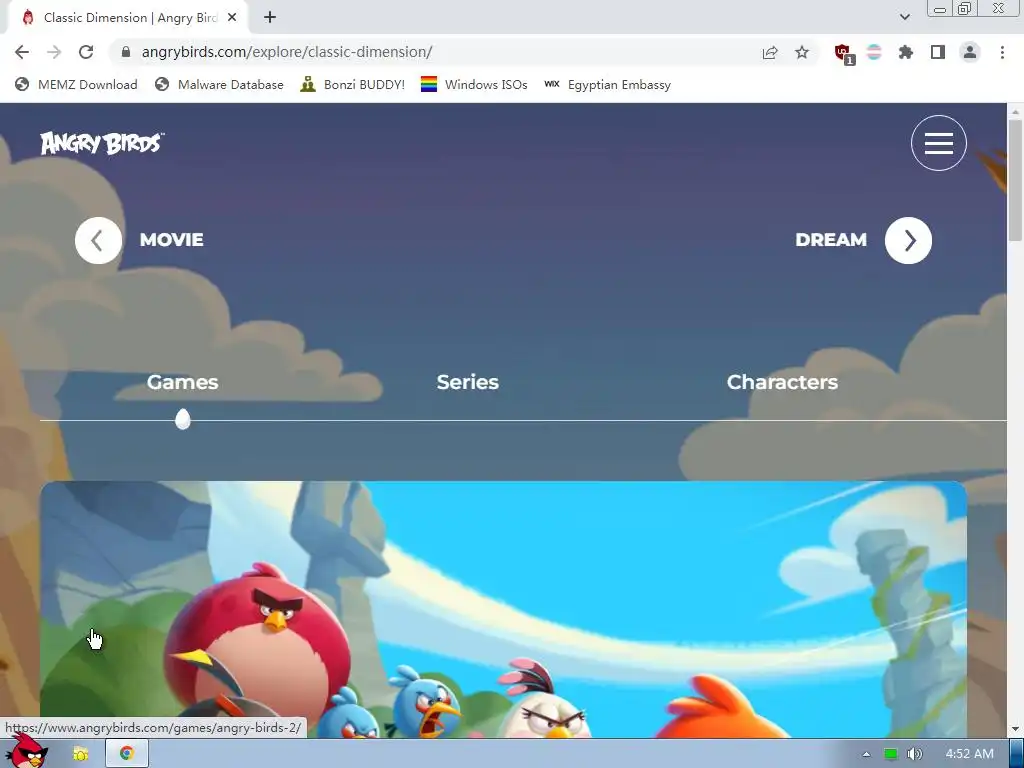Click the DREAM dimension label
Viewport: 1024px width, 768px height.
click(x=831, y=240)
